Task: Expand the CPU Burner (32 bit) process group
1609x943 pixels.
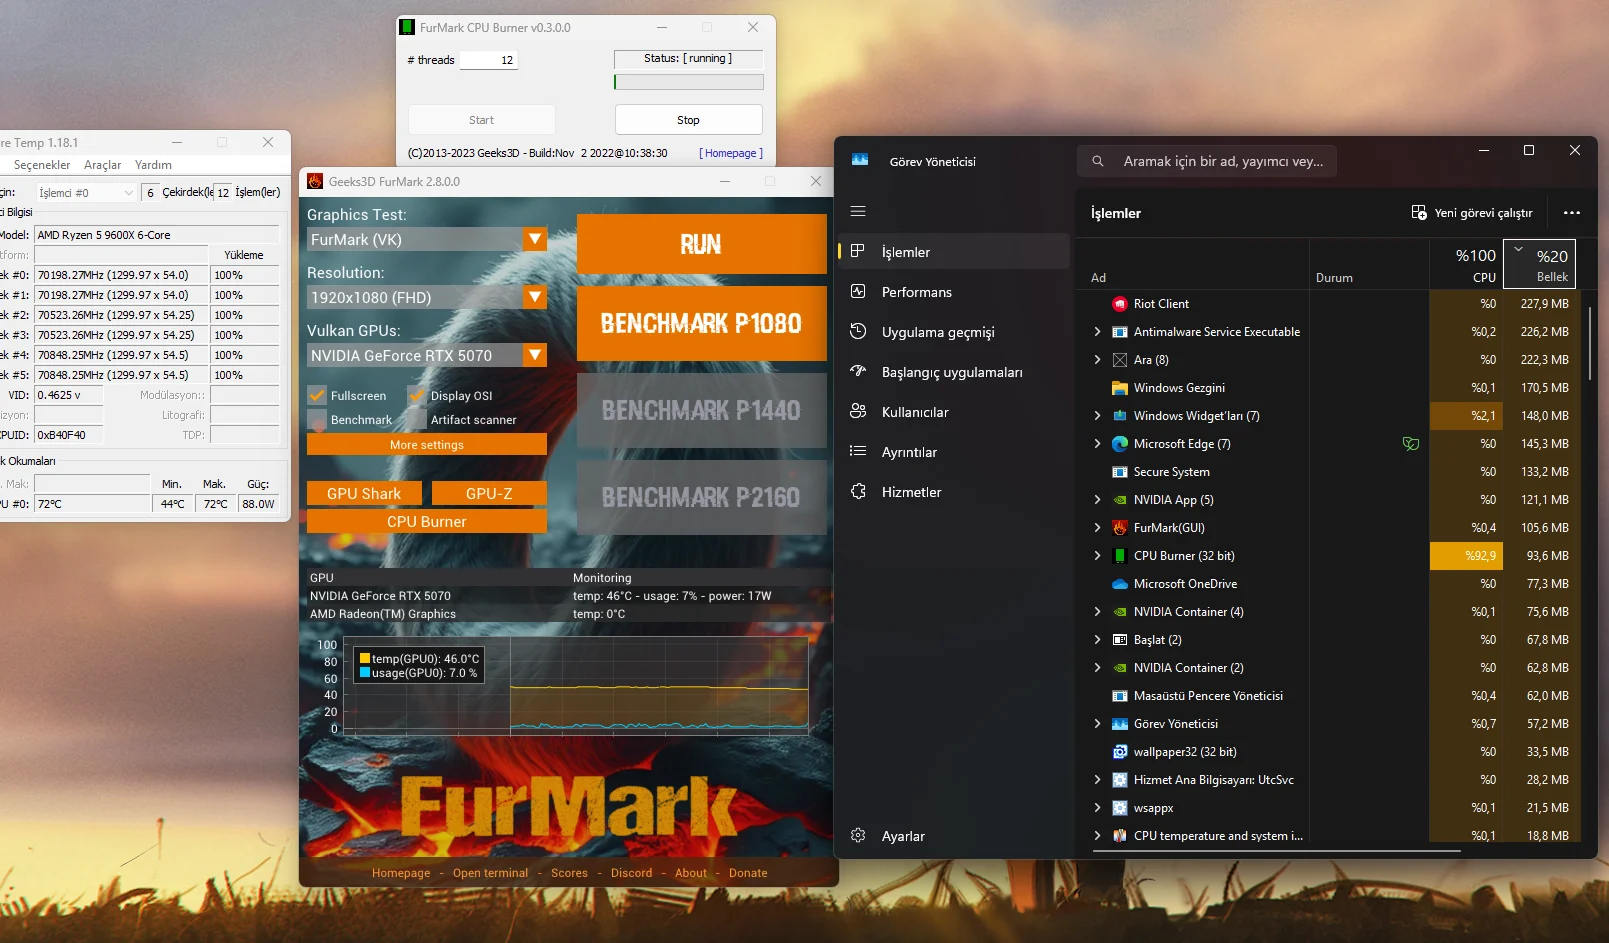Action: coord(1097,555)
